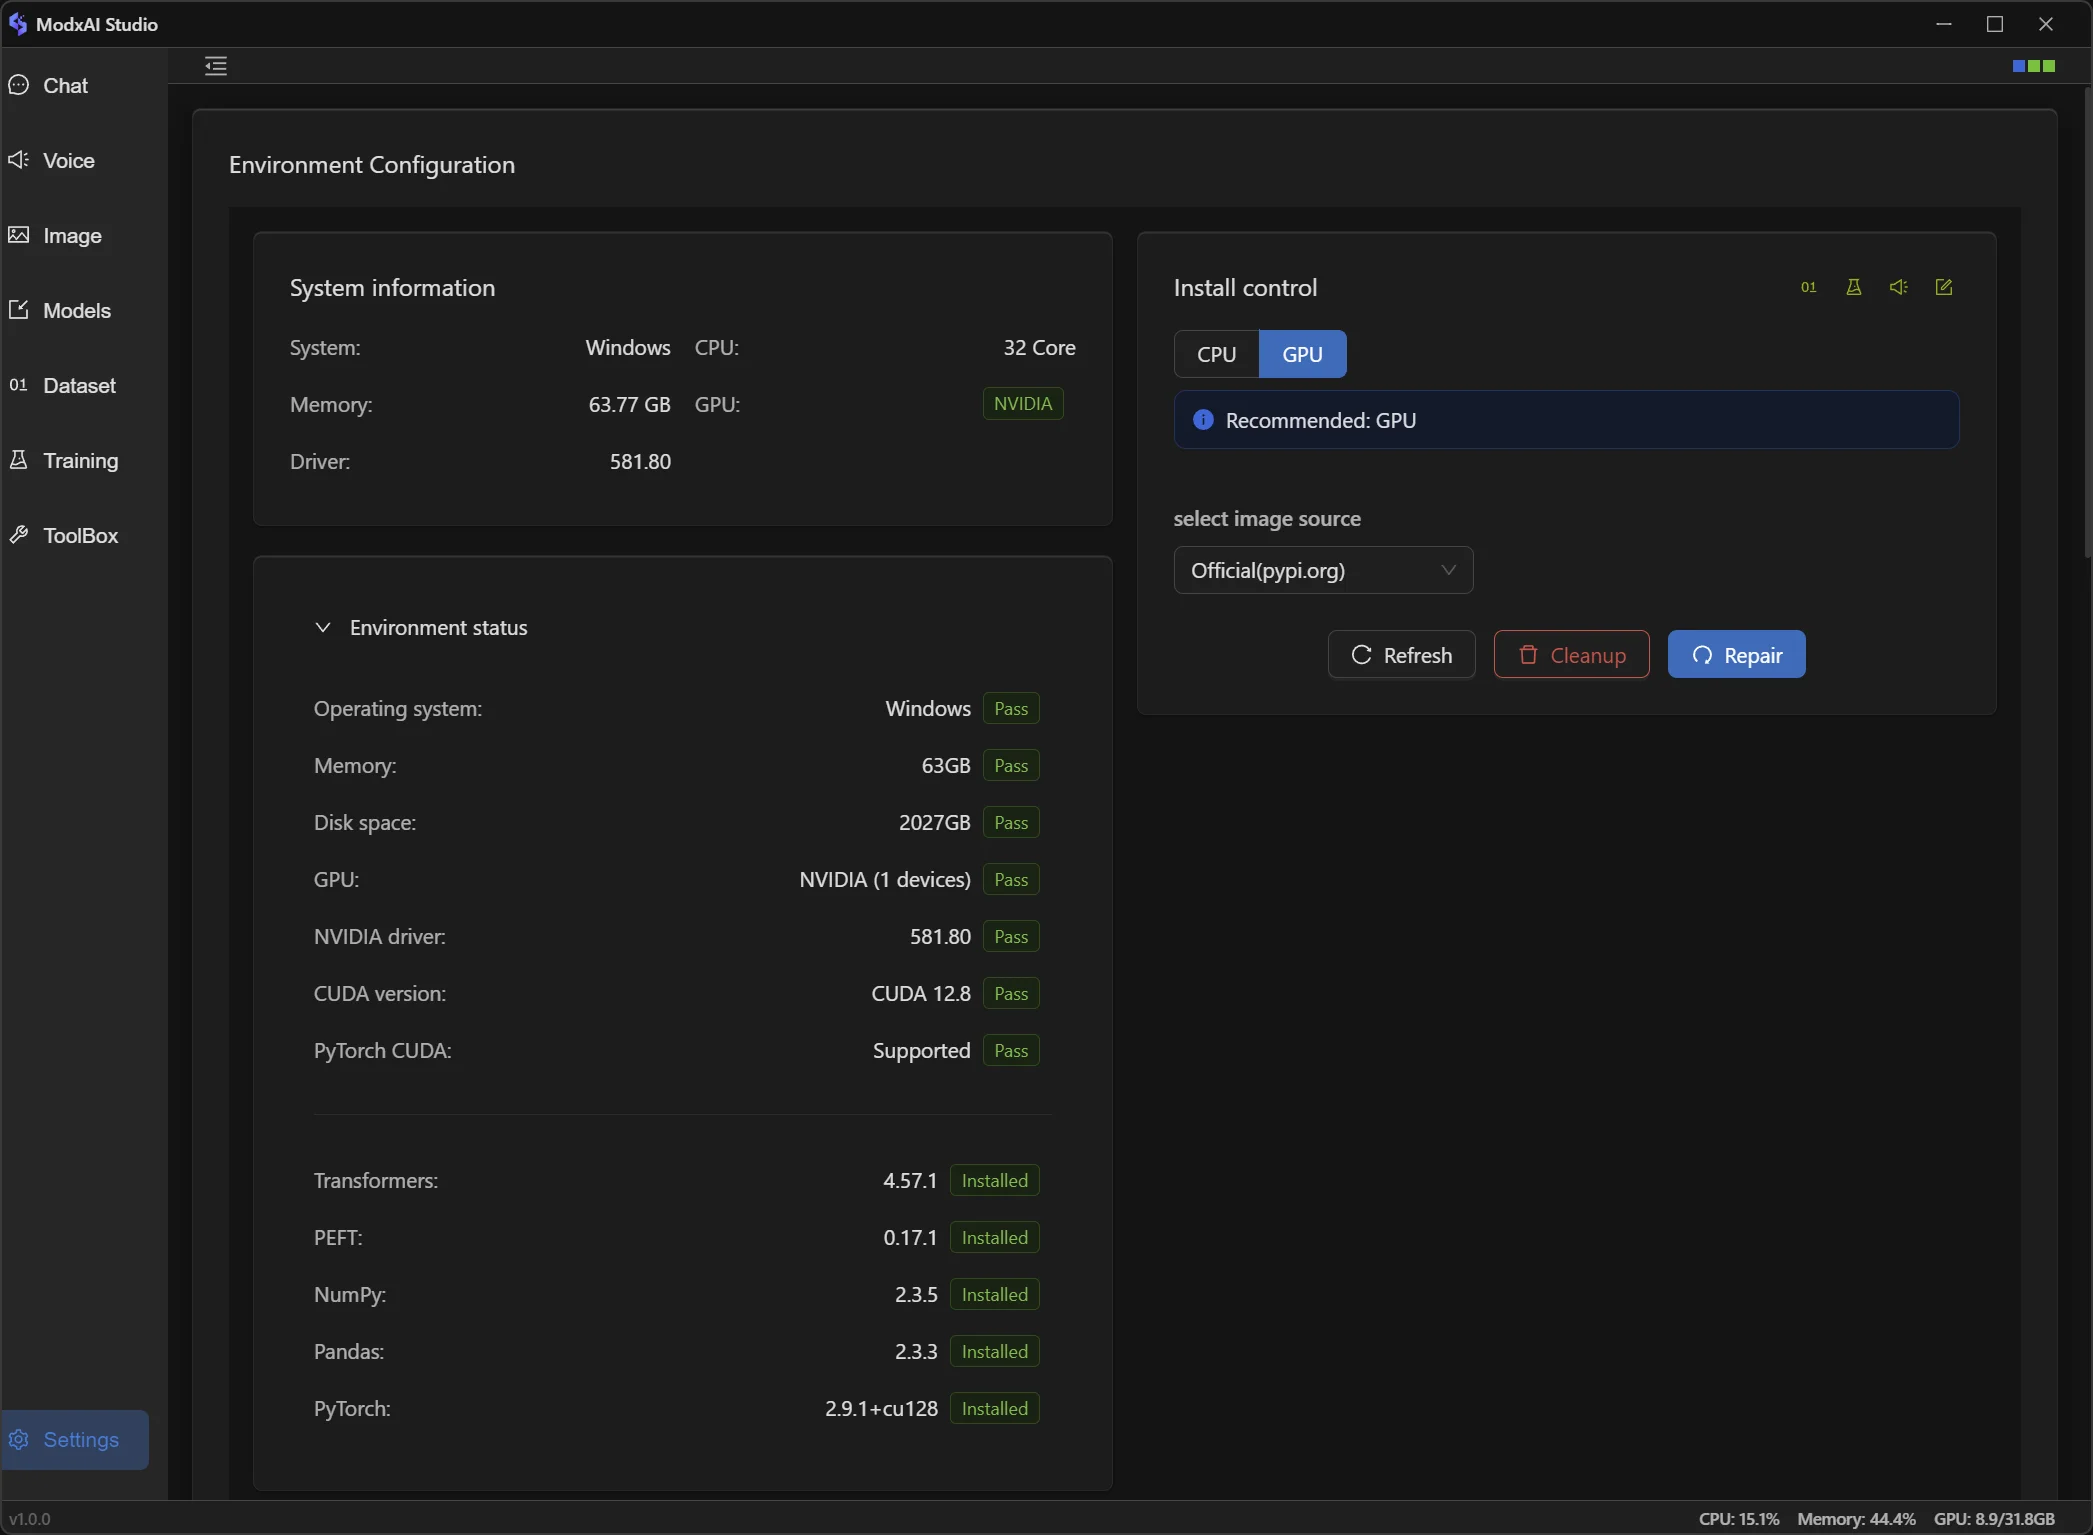Click the voice speaker icon in Install control
The image size is (2093, 1535).
click(1898, 287)
